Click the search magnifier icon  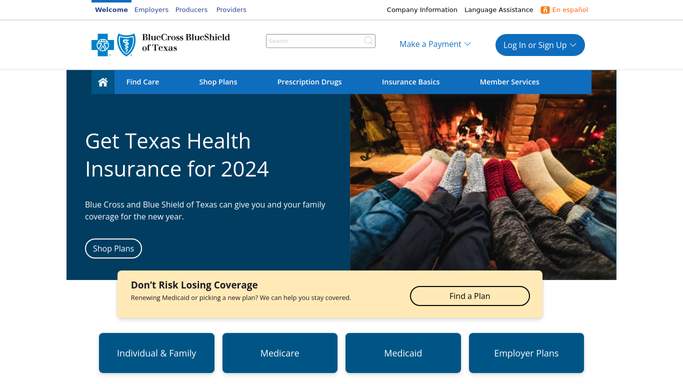[369, 41]
